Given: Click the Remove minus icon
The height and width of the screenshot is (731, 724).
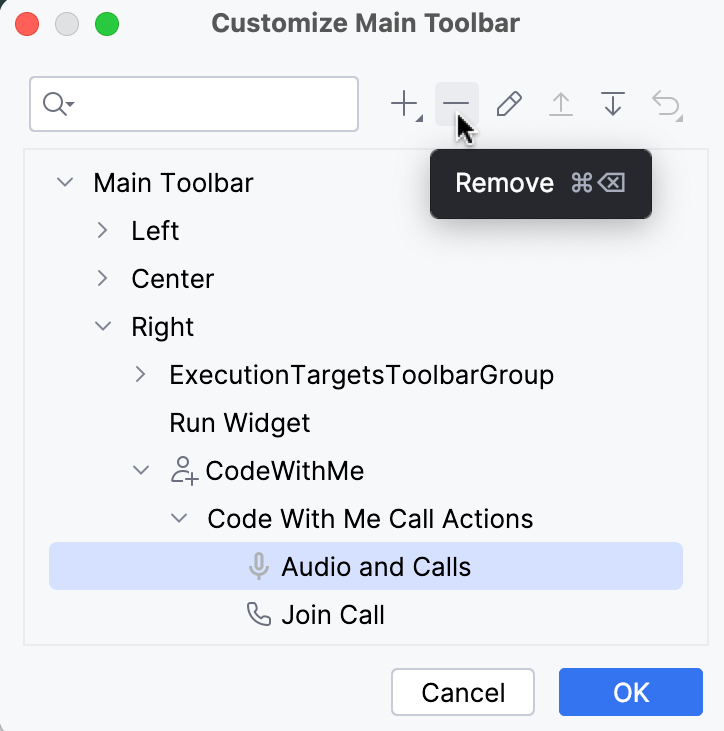Looking at the screenshot, I should click(x=456, y=104).
